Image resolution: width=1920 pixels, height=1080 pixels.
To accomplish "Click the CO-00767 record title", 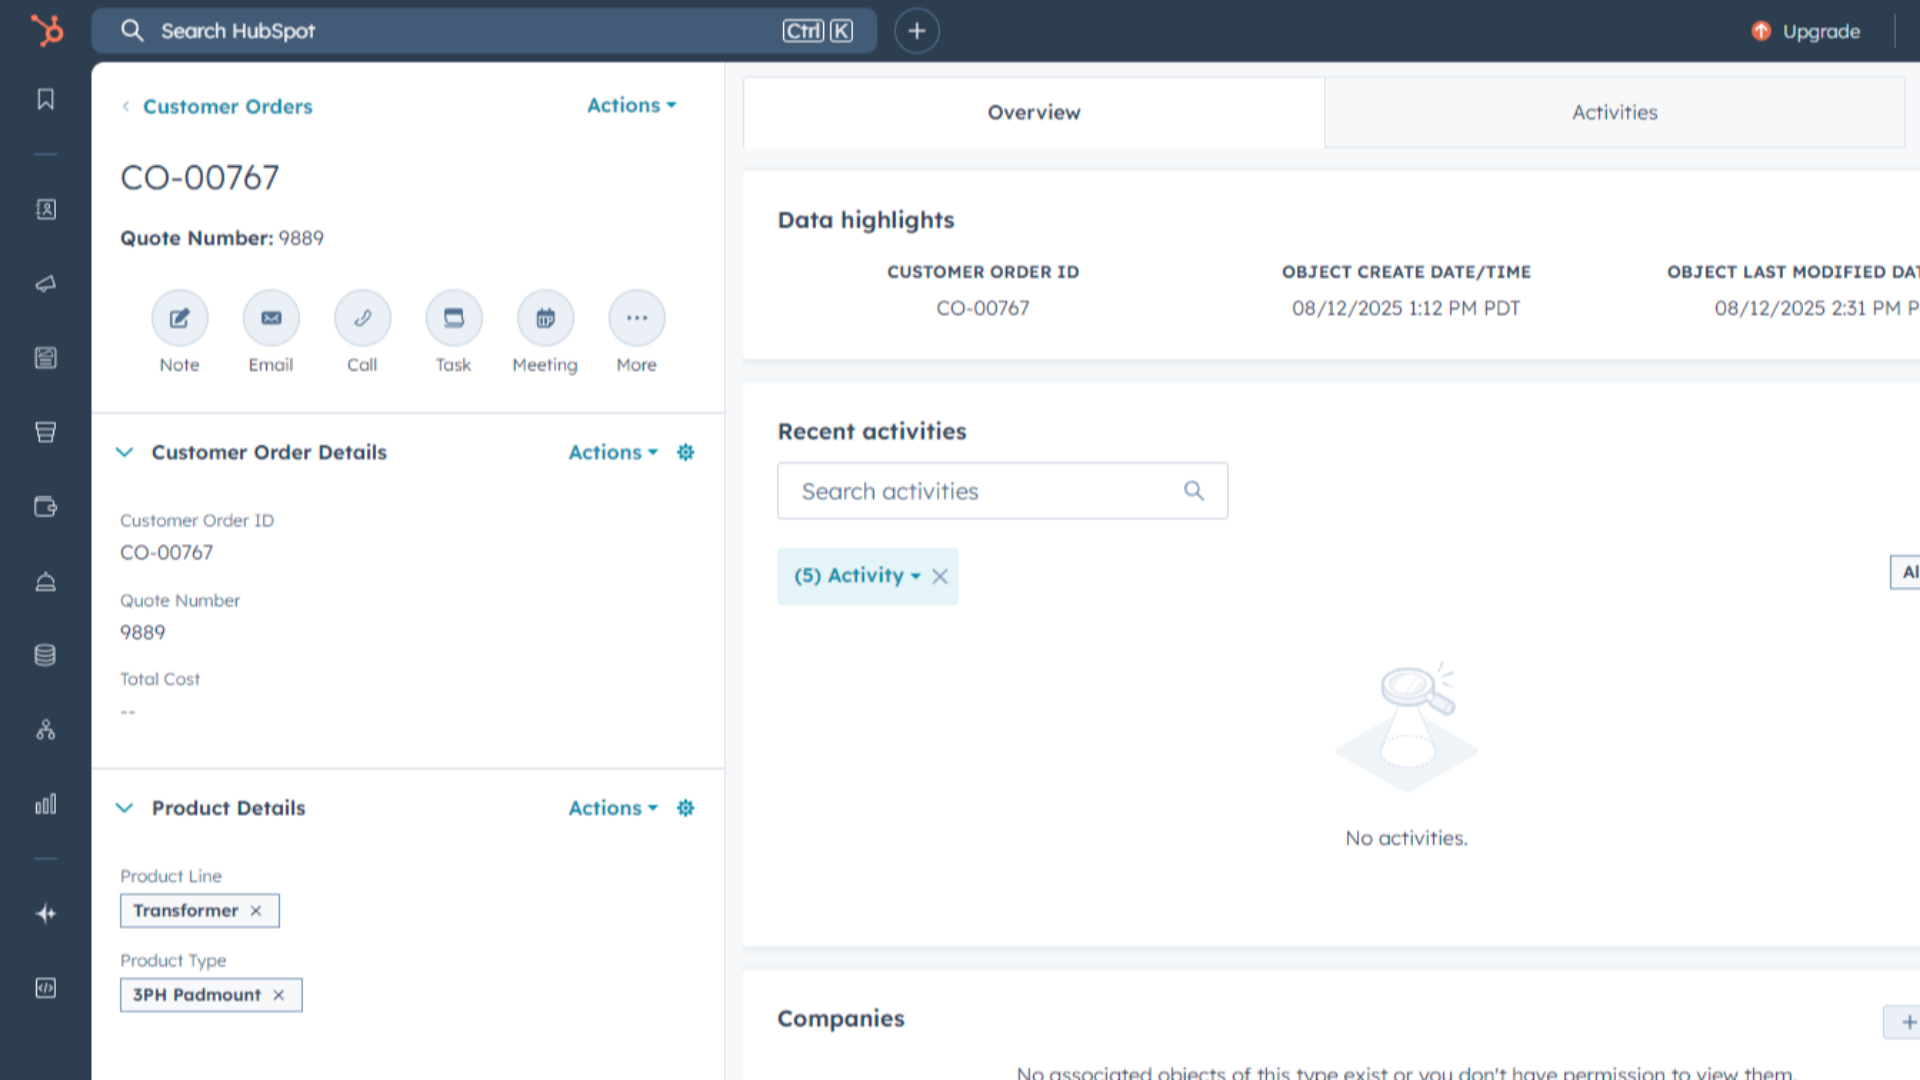I will [x=200, y=178].
